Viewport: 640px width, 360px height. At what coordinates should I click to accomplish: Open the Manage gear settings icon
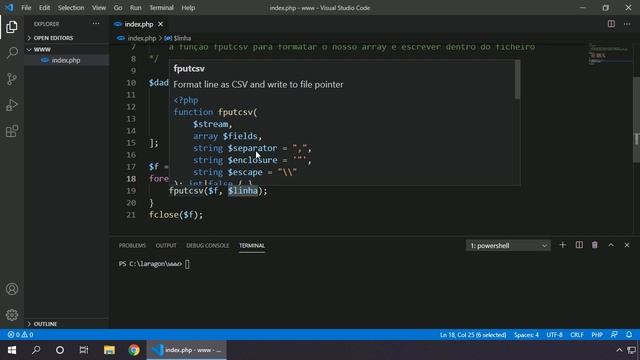click(12, 315)
